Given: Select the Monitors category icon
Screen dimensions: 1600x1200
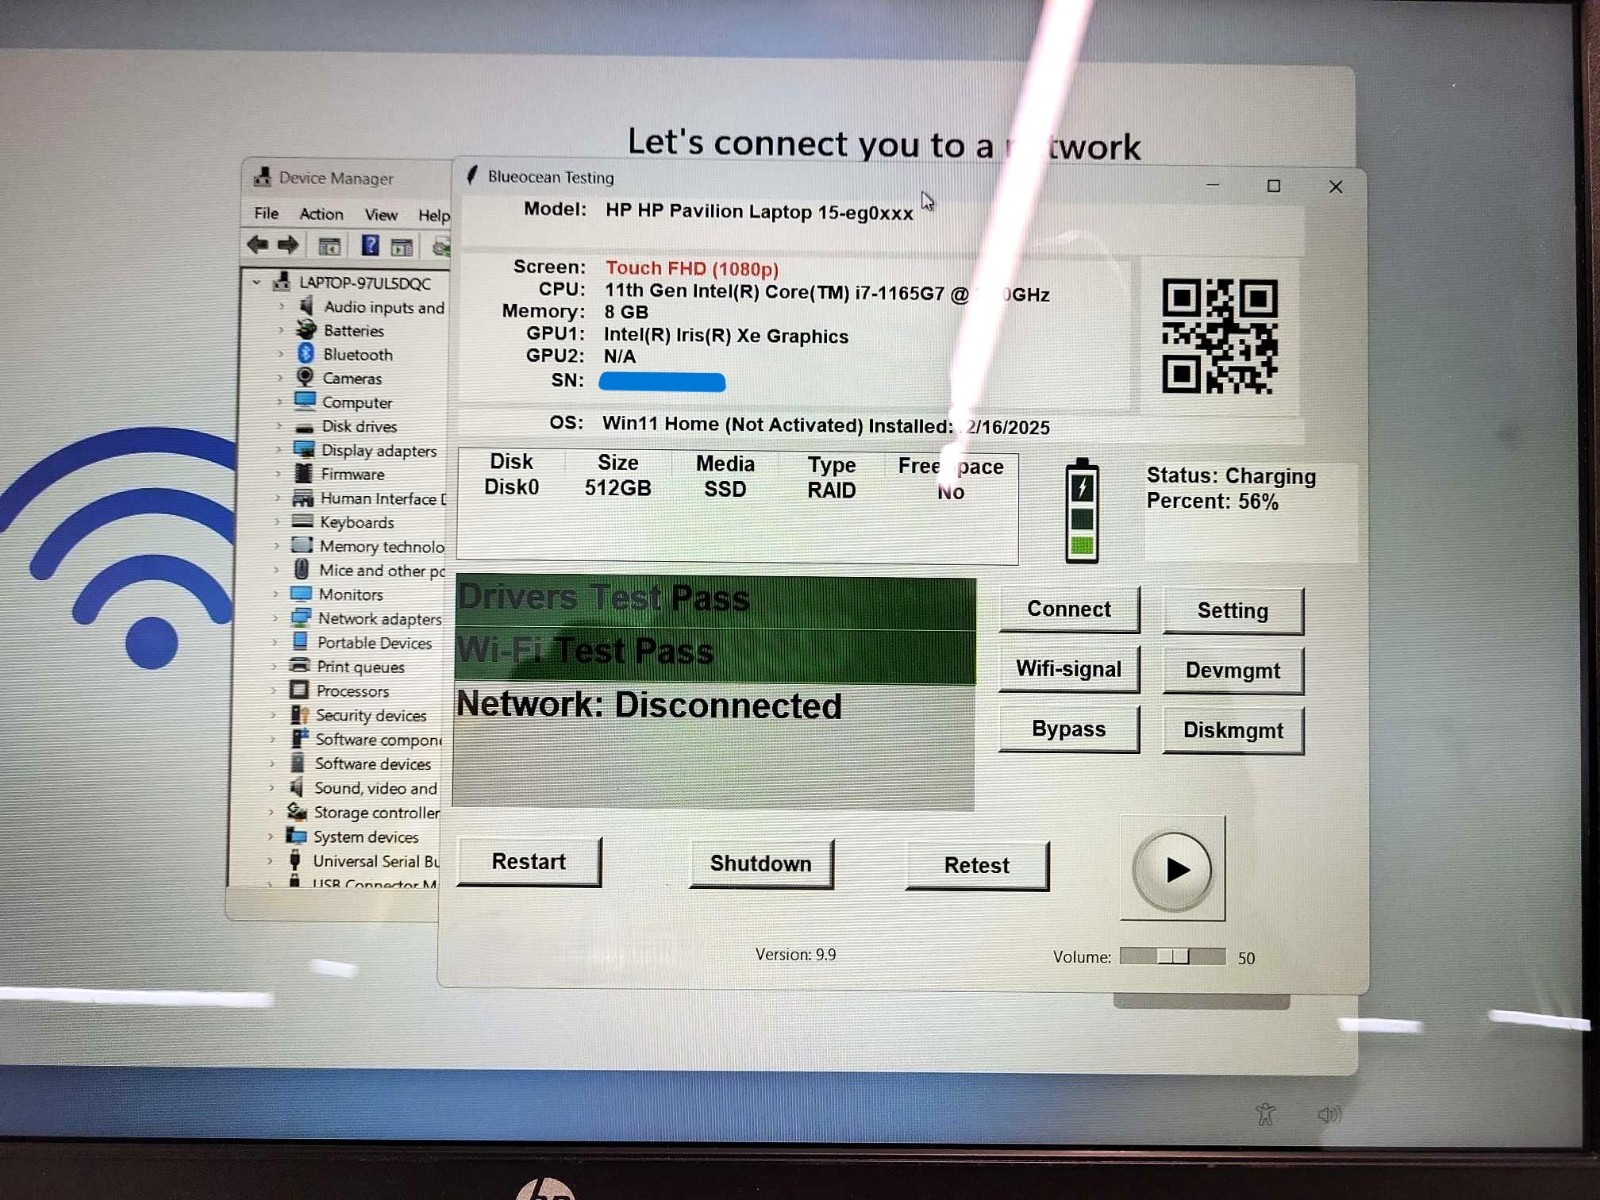Looking at the screenshot, I should (x=301, y=593).
